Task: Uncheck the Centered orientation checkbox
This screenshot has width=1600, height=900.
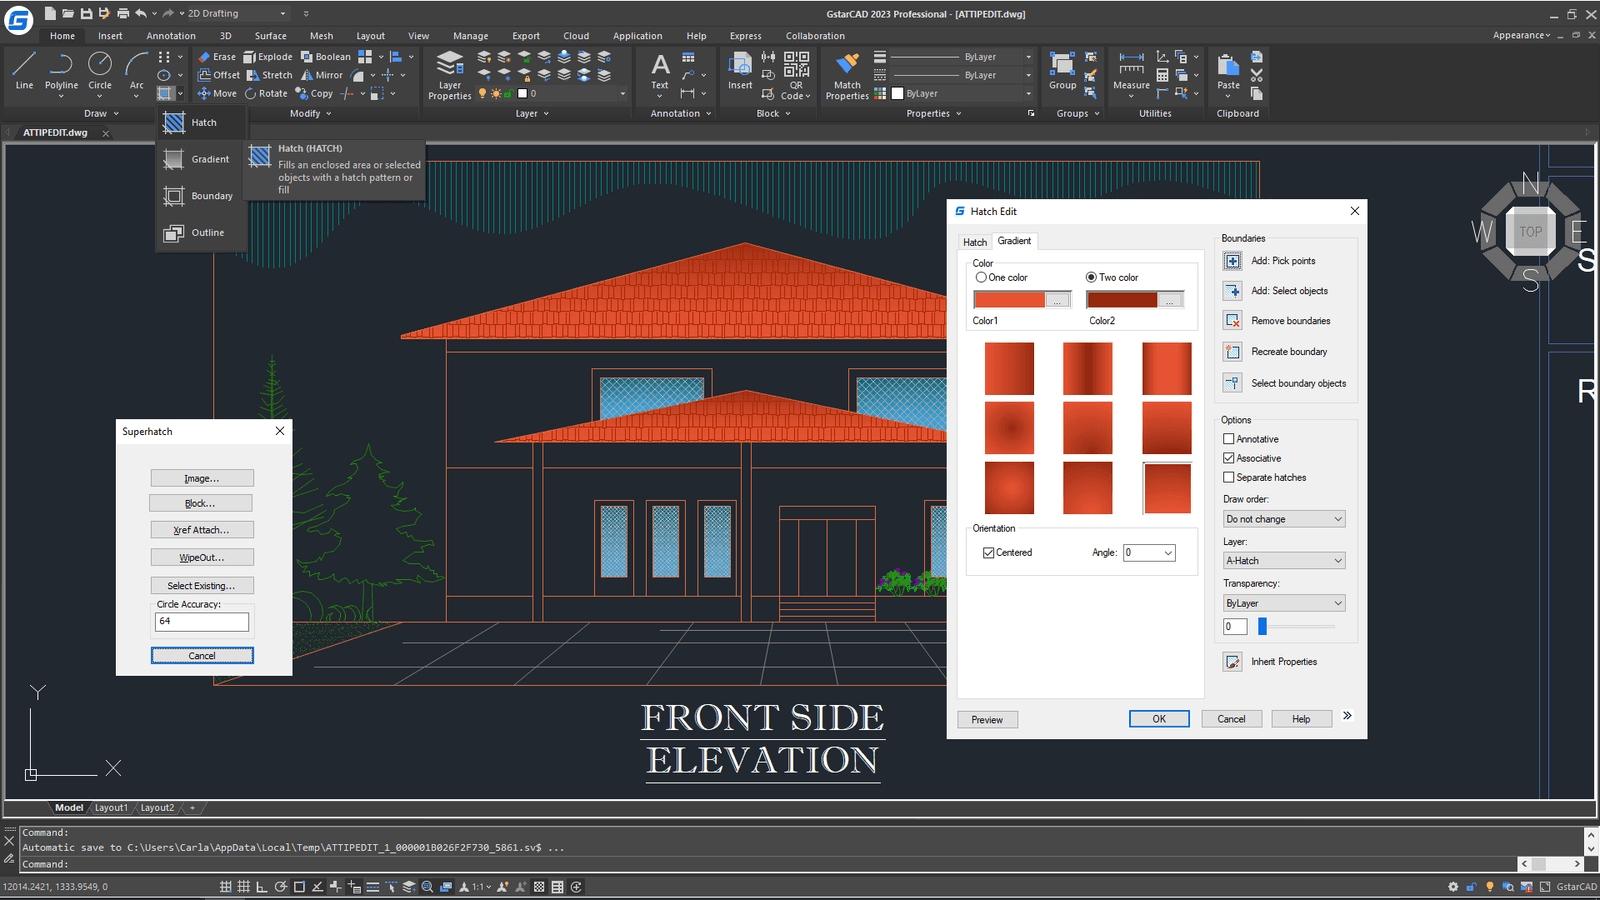Action: point(989,553)
